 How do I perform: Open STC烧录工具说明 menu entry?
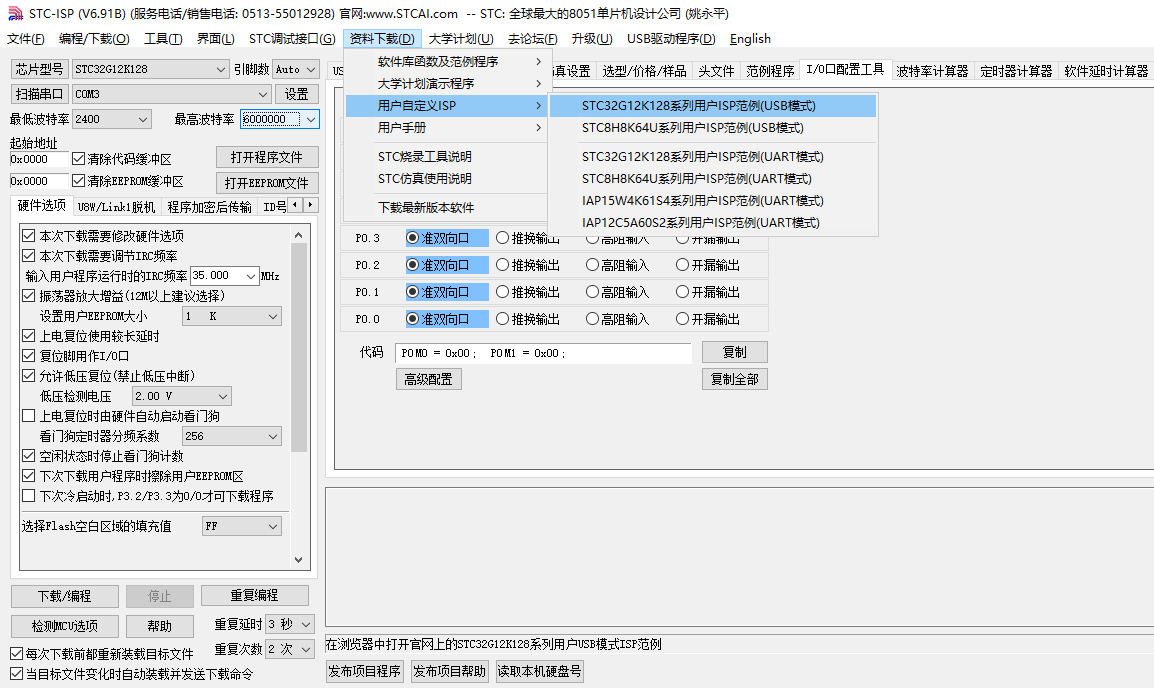tap(446, 157)
